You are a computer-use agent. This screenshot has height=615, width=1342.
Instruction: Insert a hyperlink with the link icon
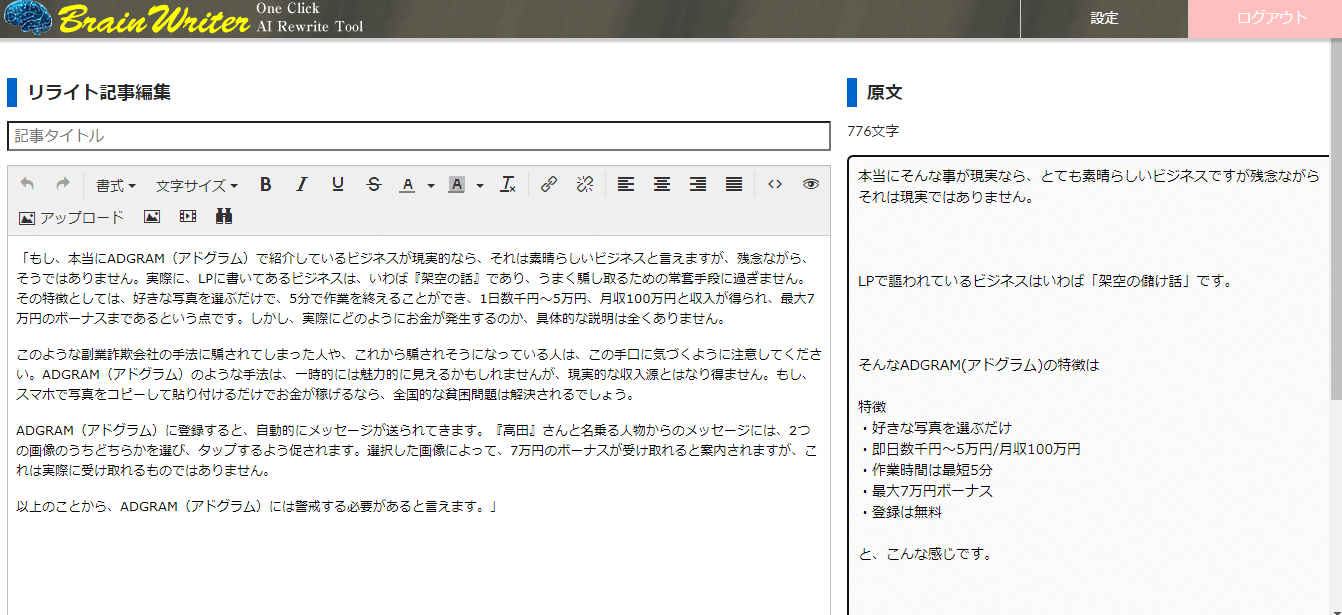tap(549, 185)
